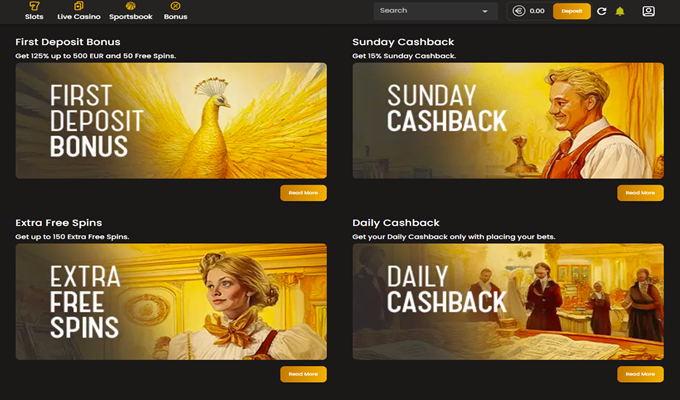
Task: Open the Sunday Cashback banner image
Action: tap(508, 121)
